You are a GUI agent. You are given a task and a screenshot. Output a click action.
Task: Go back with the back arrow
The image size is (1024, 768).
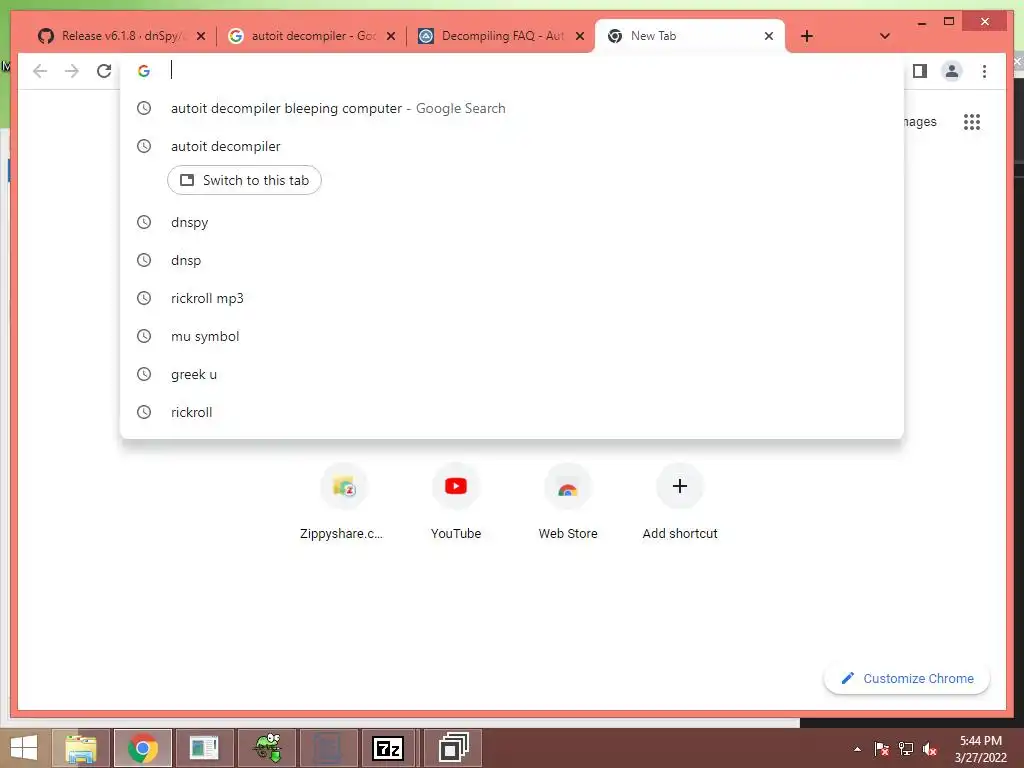tap(40, 71)
